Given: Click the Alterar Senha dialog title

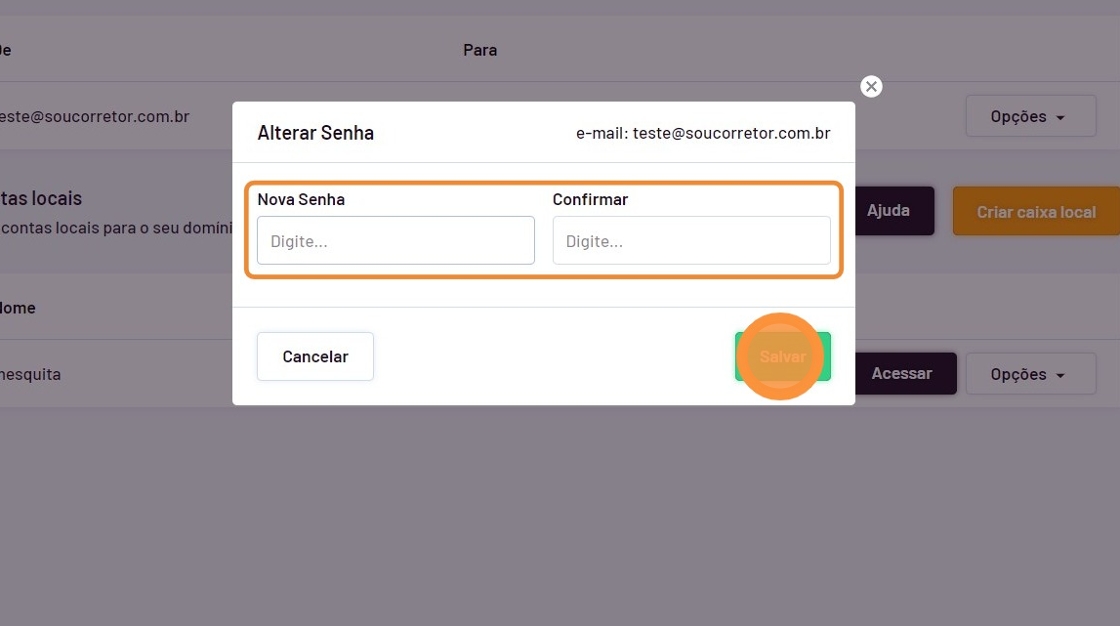Looking at the screenshot, I should coord(316,133).
